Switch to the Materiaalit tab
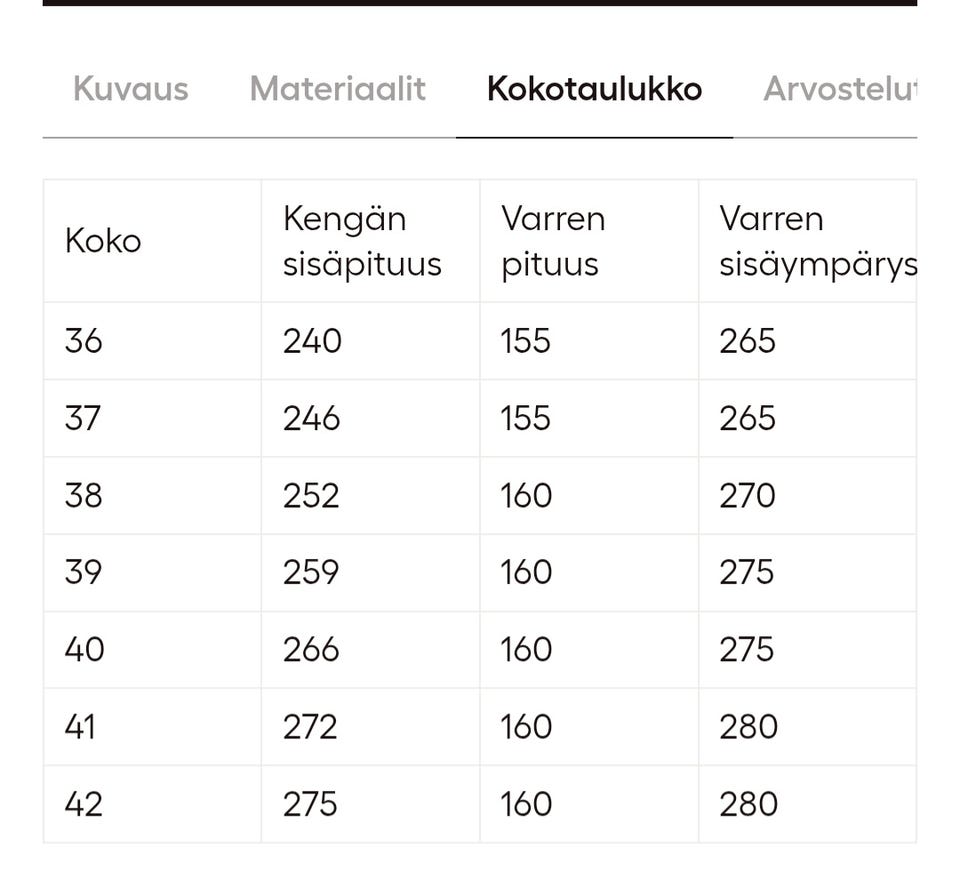Screen dimensions: 960x886 [337, 89]
